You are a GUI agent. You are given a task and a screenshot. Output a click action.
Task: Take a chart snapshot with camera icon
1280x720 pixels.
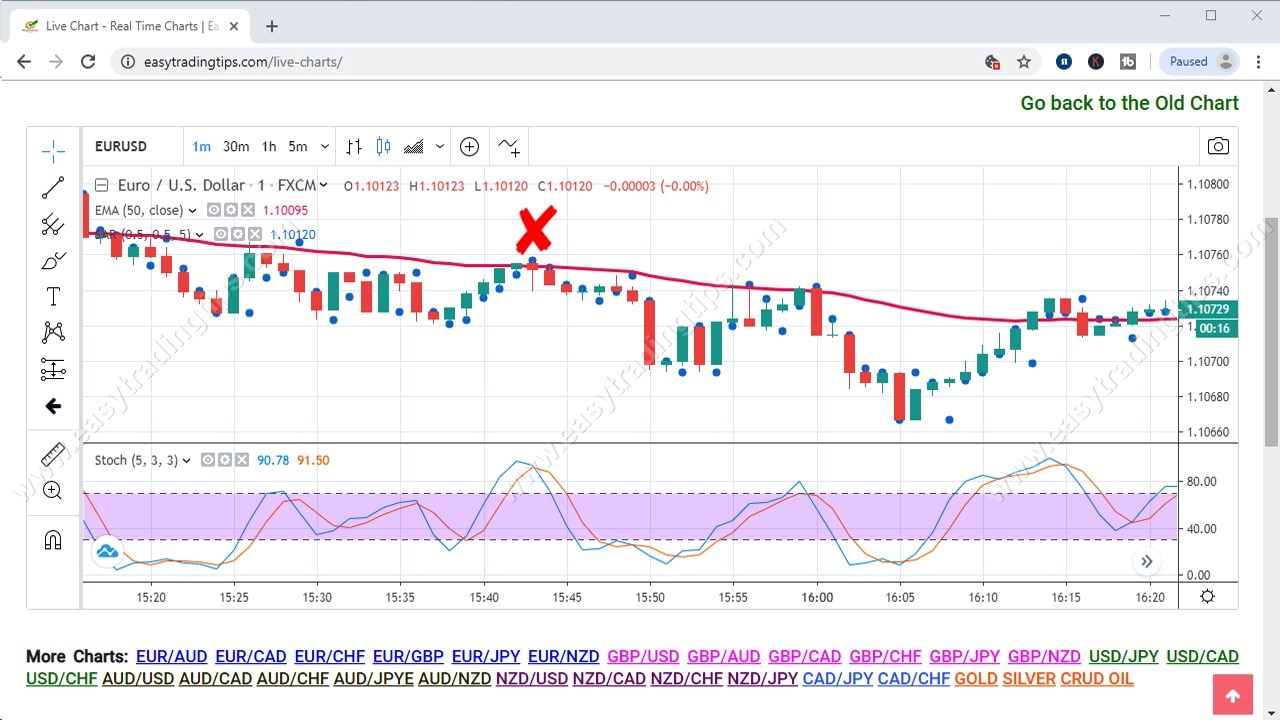[x=1218, y=146]
